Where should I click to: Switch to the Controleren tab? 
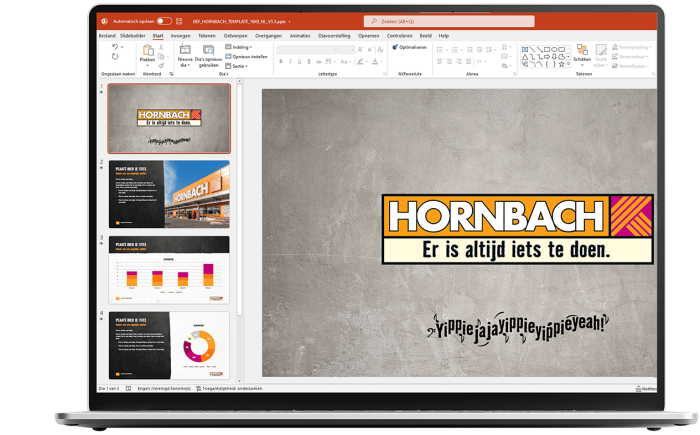click(400, 36)
